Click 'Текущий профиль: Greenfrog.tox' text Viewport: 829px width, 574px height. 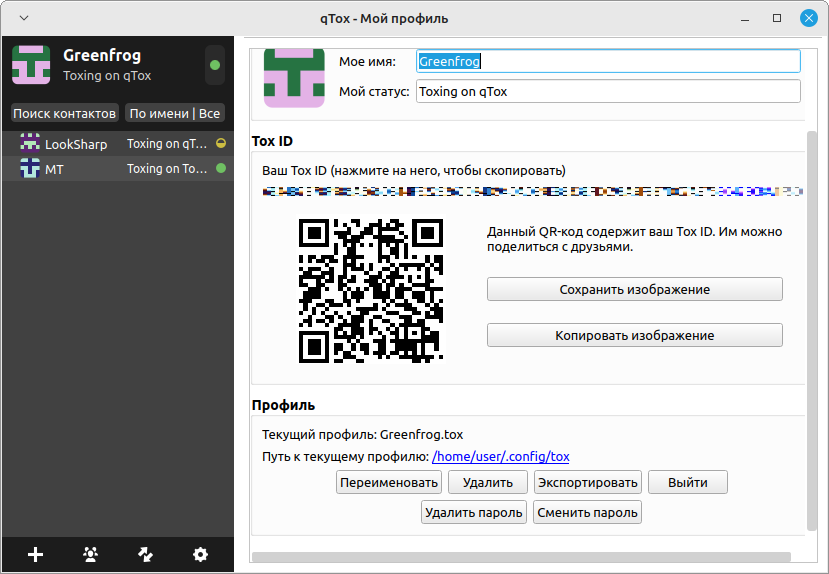[363, 434]
